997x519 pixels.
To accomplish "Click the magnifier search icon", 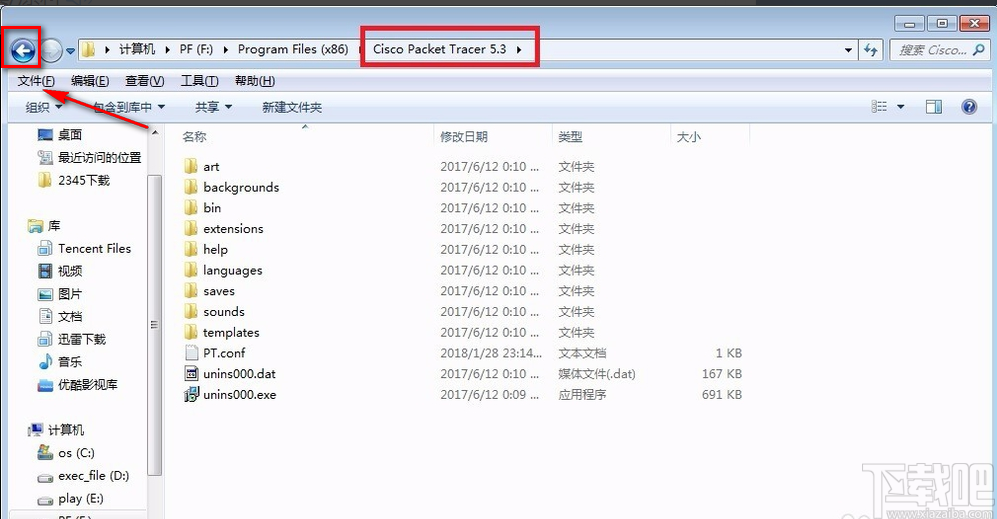I will [x=979, y=50].
